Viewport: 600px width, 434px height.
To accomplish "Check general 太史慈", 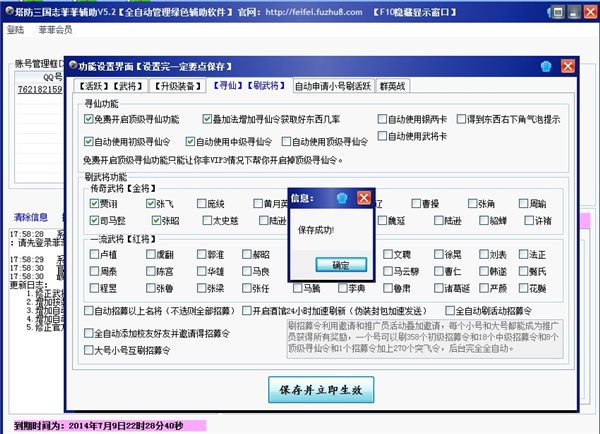I will pos(207,220).
